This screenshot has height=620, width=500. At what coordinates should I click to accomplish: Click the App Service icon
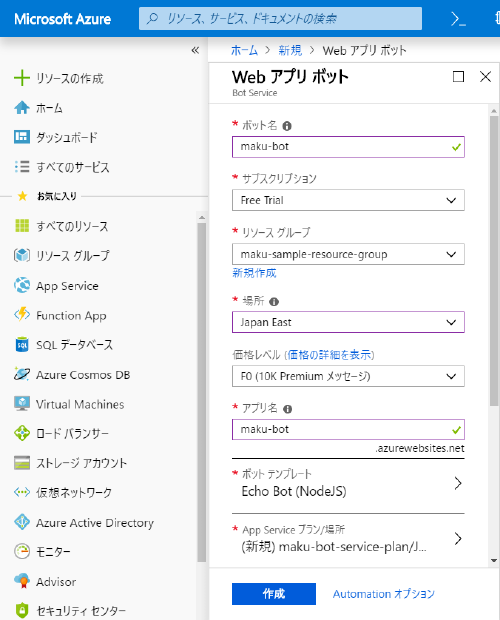[22, 285]
